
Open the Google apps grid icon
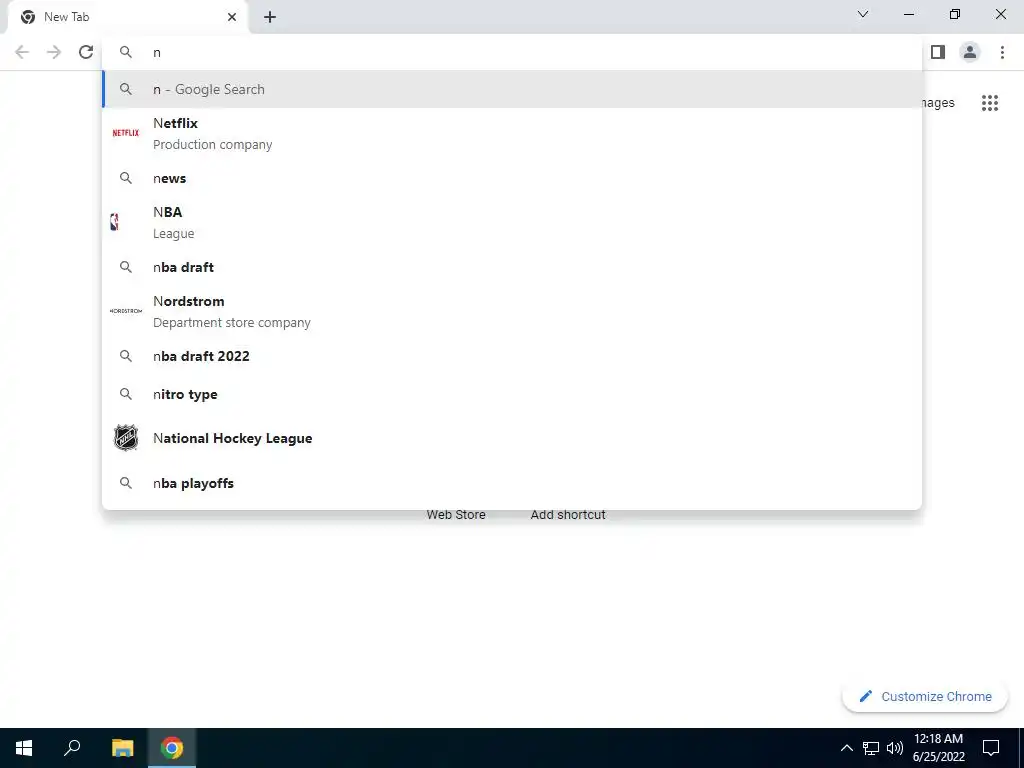click(990, 103)
